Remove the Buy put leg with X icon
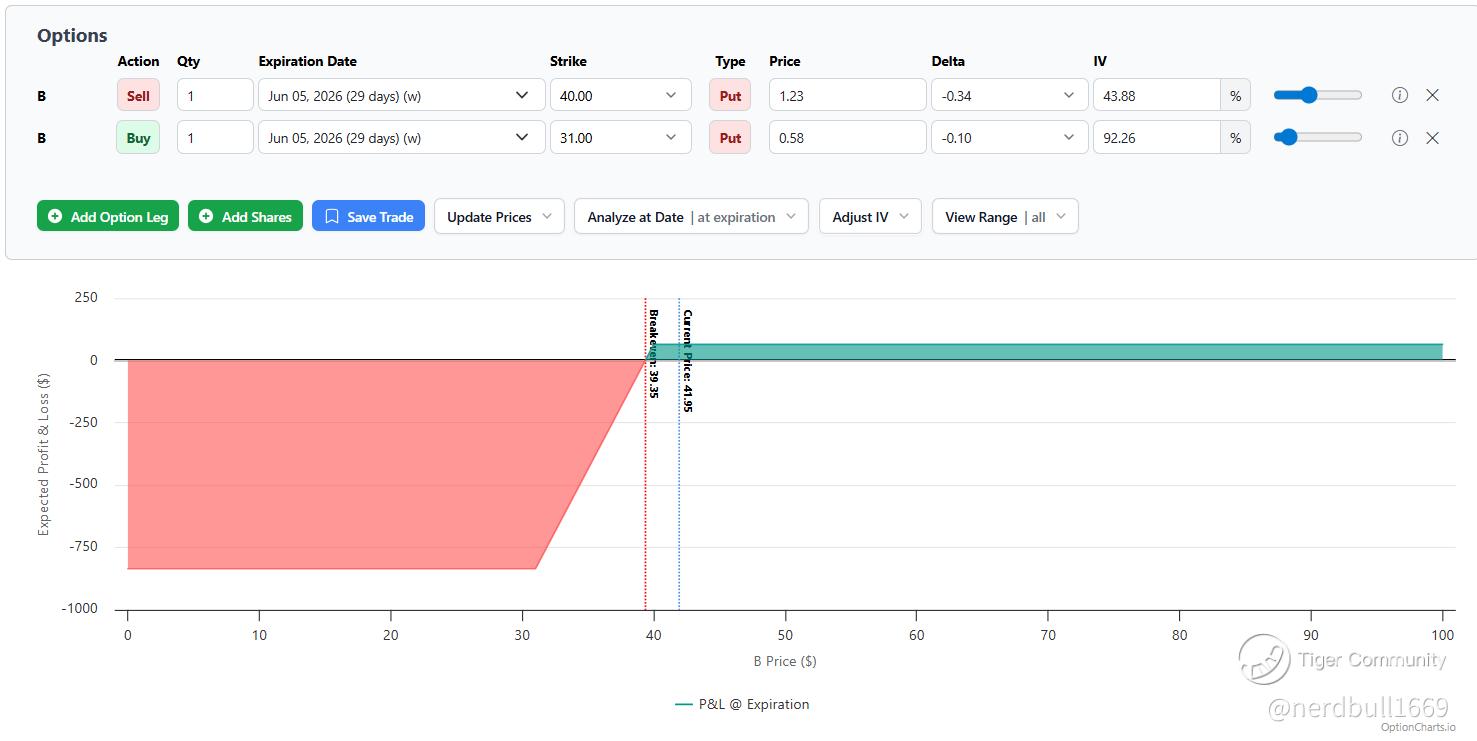The width and height of the screenshot is (1477, 741). coord(1432,138)
